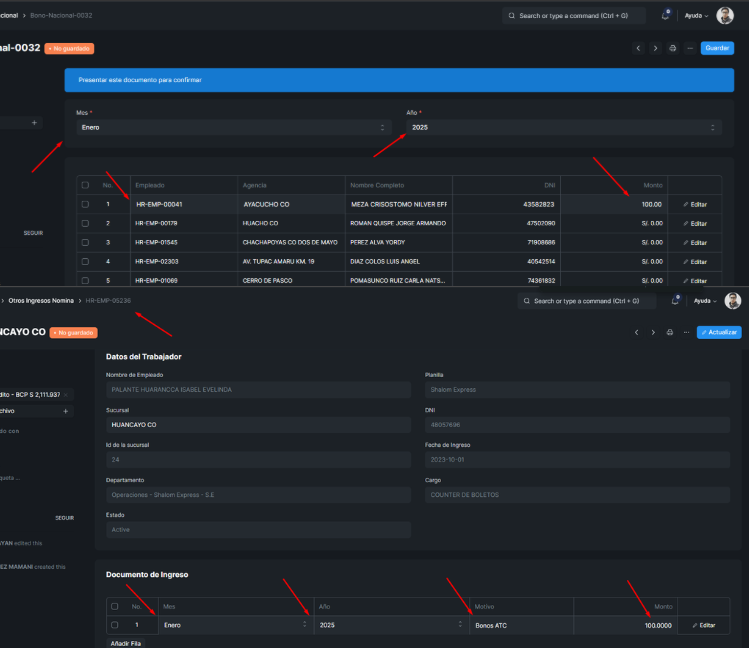
Task: Click the search magnifier in the lower search bar
Action: coord(526,301)
